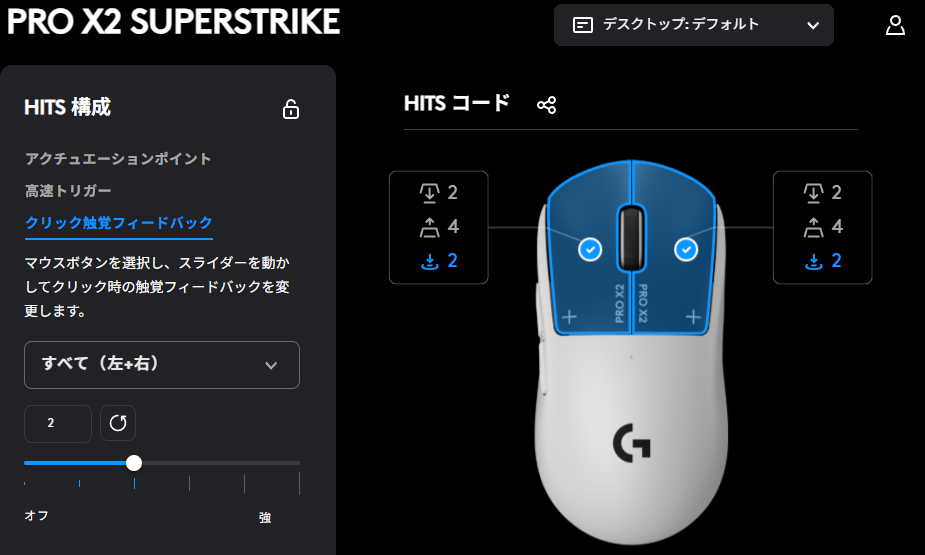925x555 pixels.
Task: Click left panel blue haptic feedback icon
Action: (429, 261)
